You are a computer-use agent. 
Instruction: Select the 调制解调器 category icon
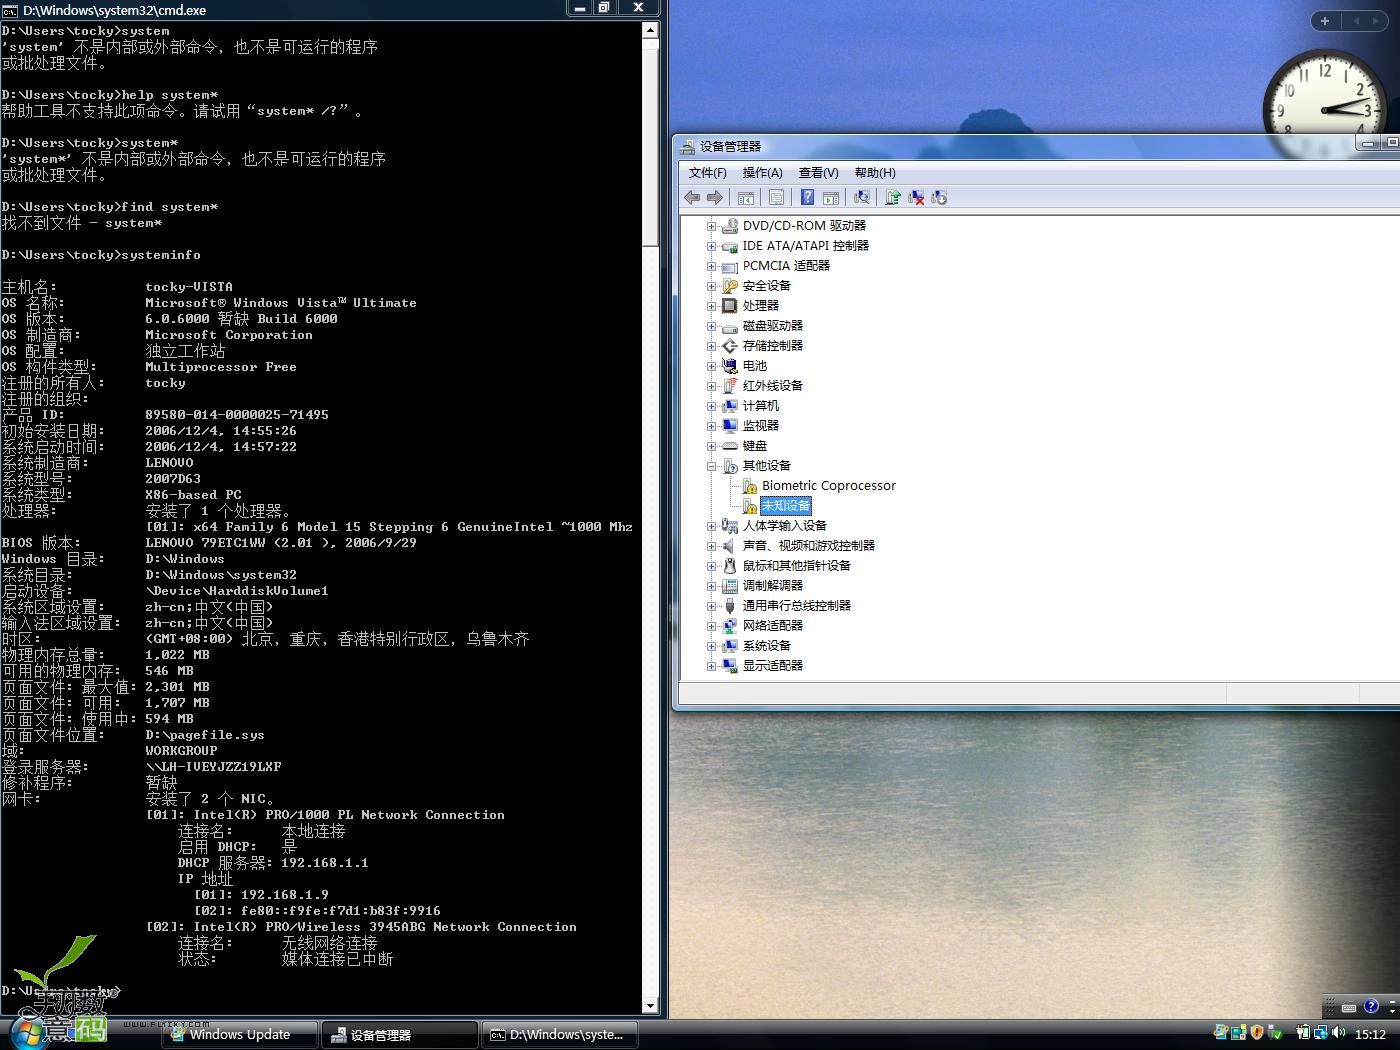(x=730, y=586)
